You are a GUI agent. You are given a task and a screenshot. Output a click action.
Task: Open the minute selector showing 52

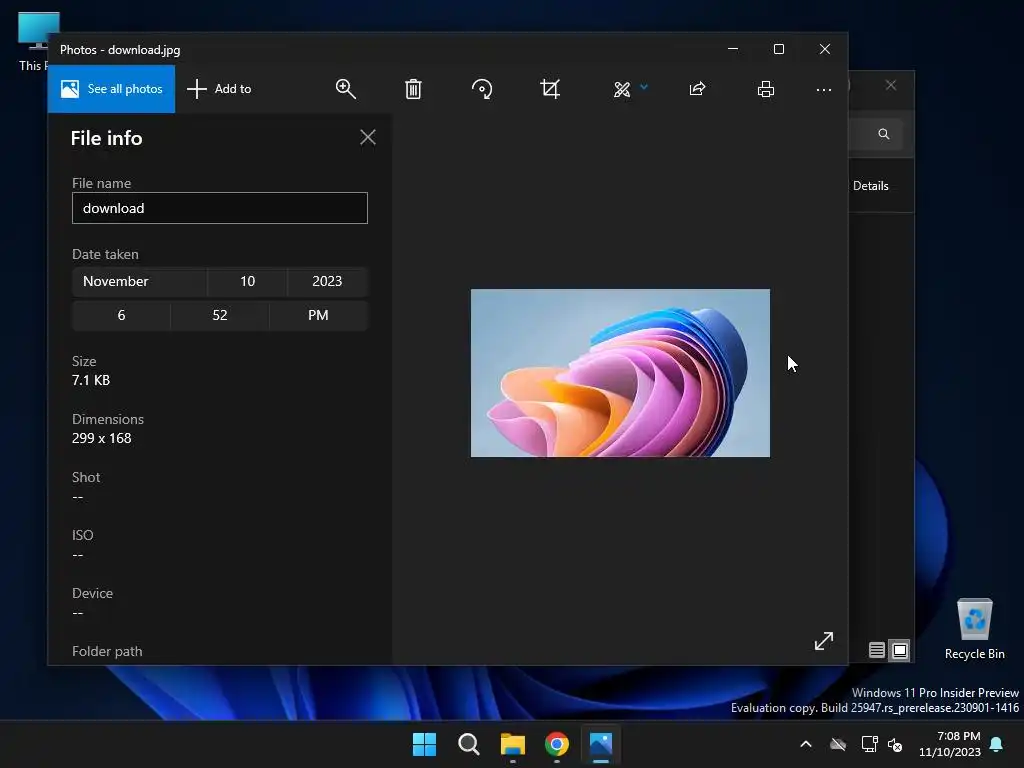click(x=220, y=315)
